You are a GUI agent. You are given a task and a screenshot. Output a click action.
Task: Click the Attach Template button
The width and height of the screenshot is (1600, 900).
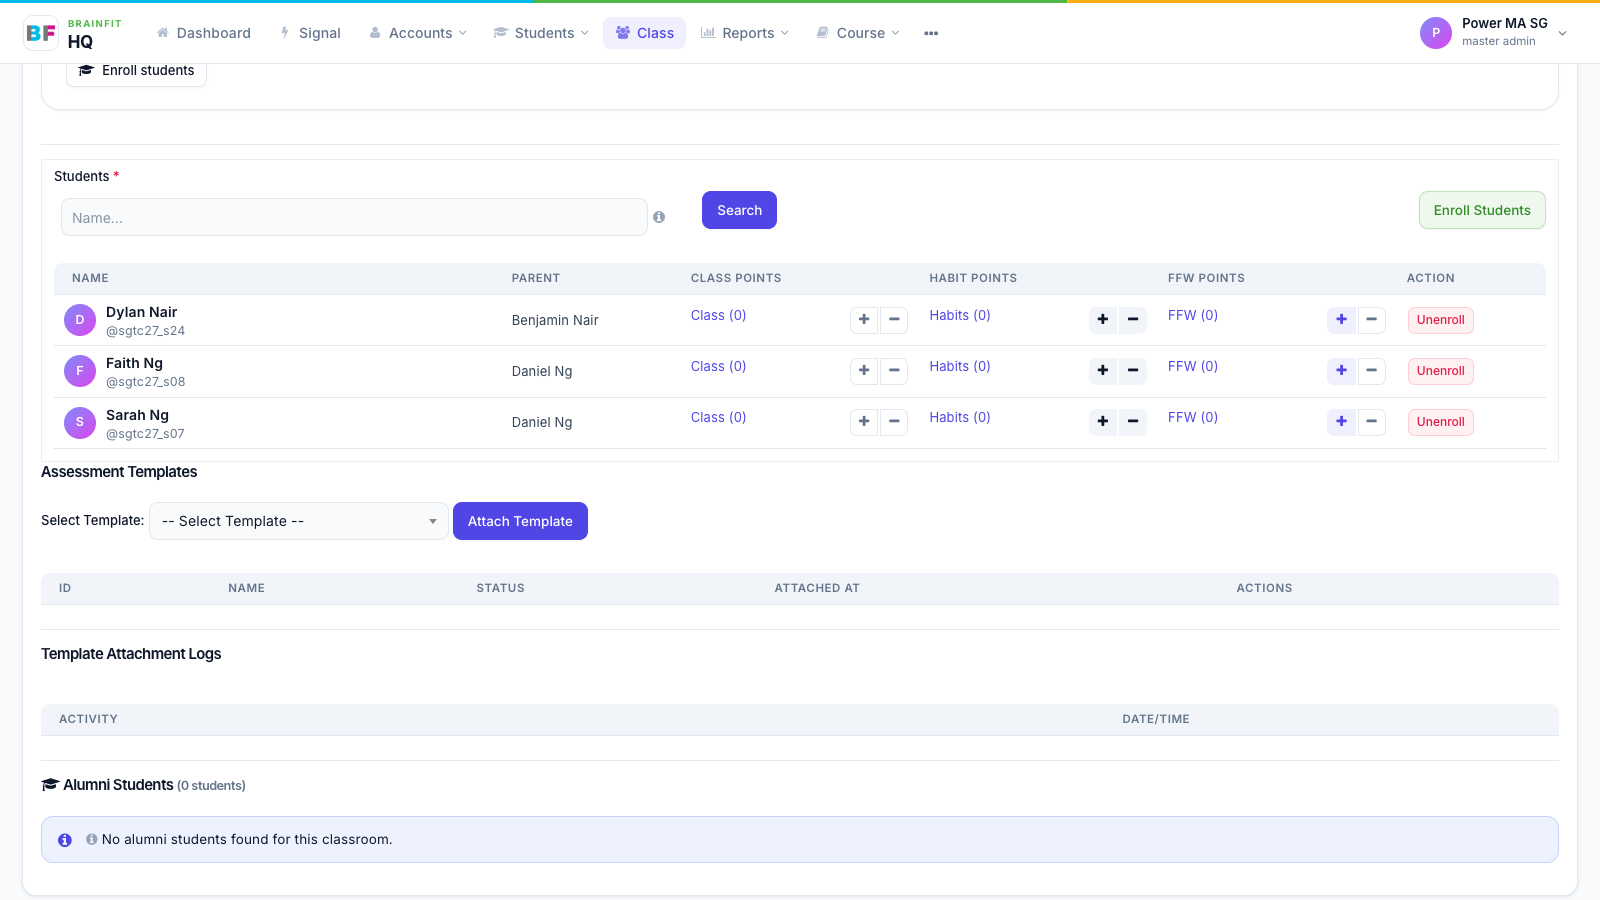click(x=520, y=521)
